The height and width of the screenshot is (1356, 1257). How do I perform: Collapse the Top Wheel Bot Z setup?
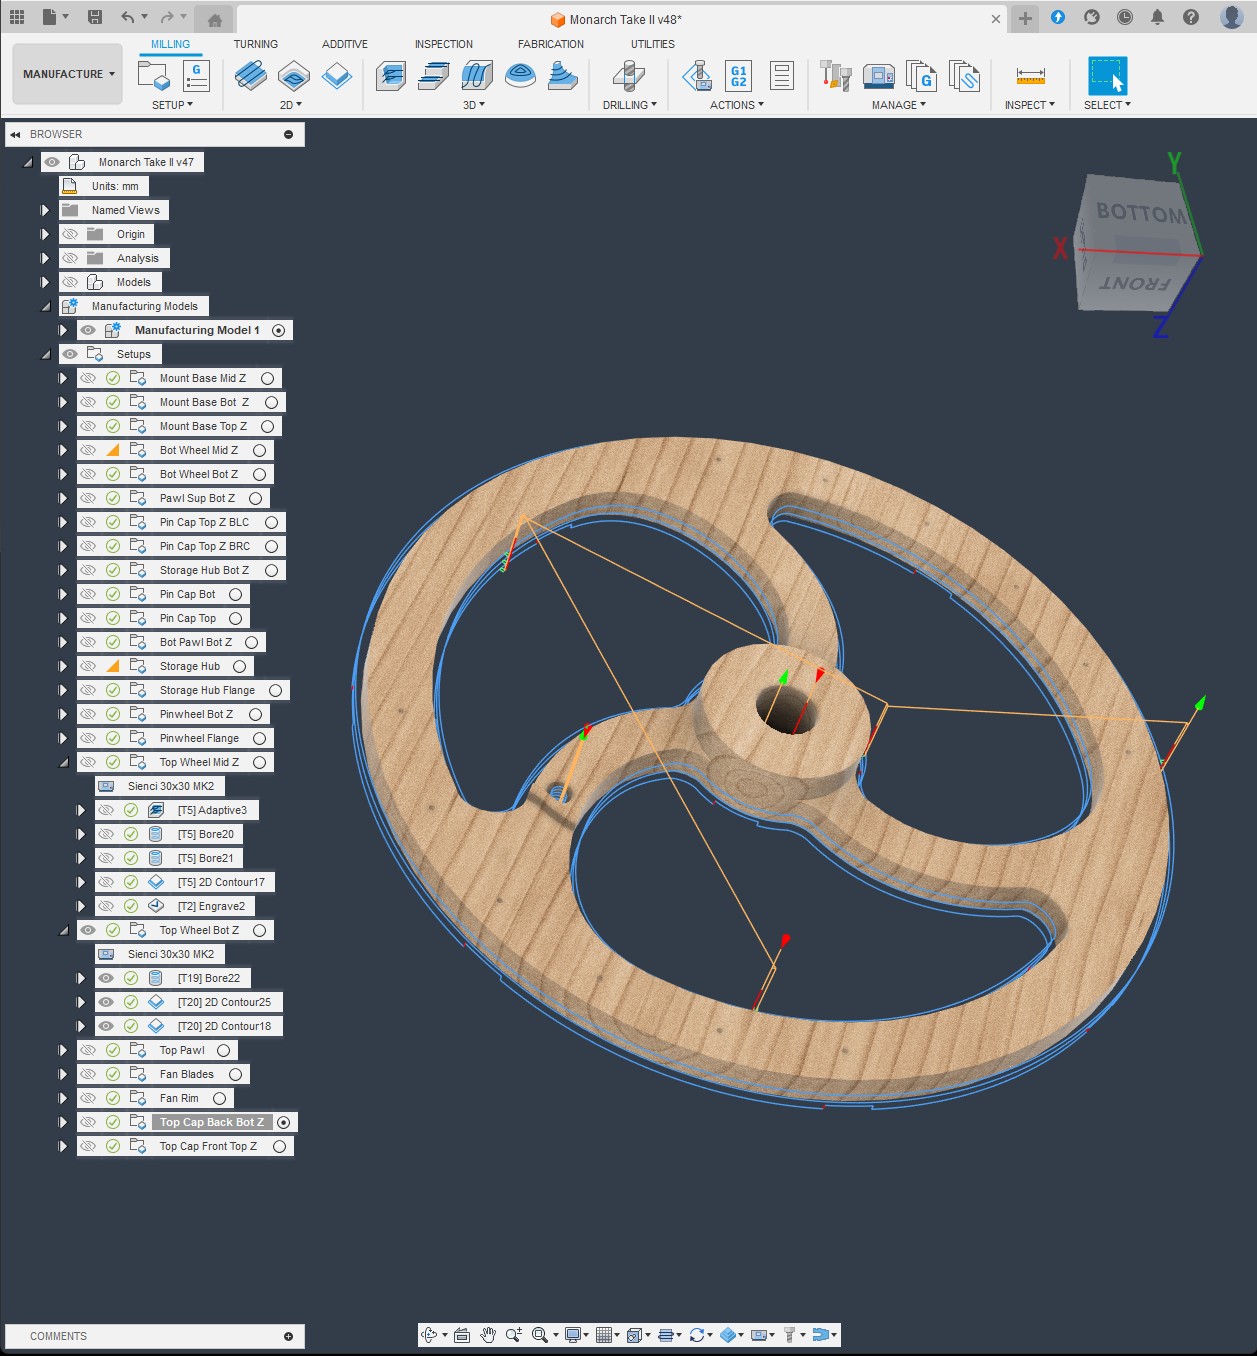[x=63, y=930]
